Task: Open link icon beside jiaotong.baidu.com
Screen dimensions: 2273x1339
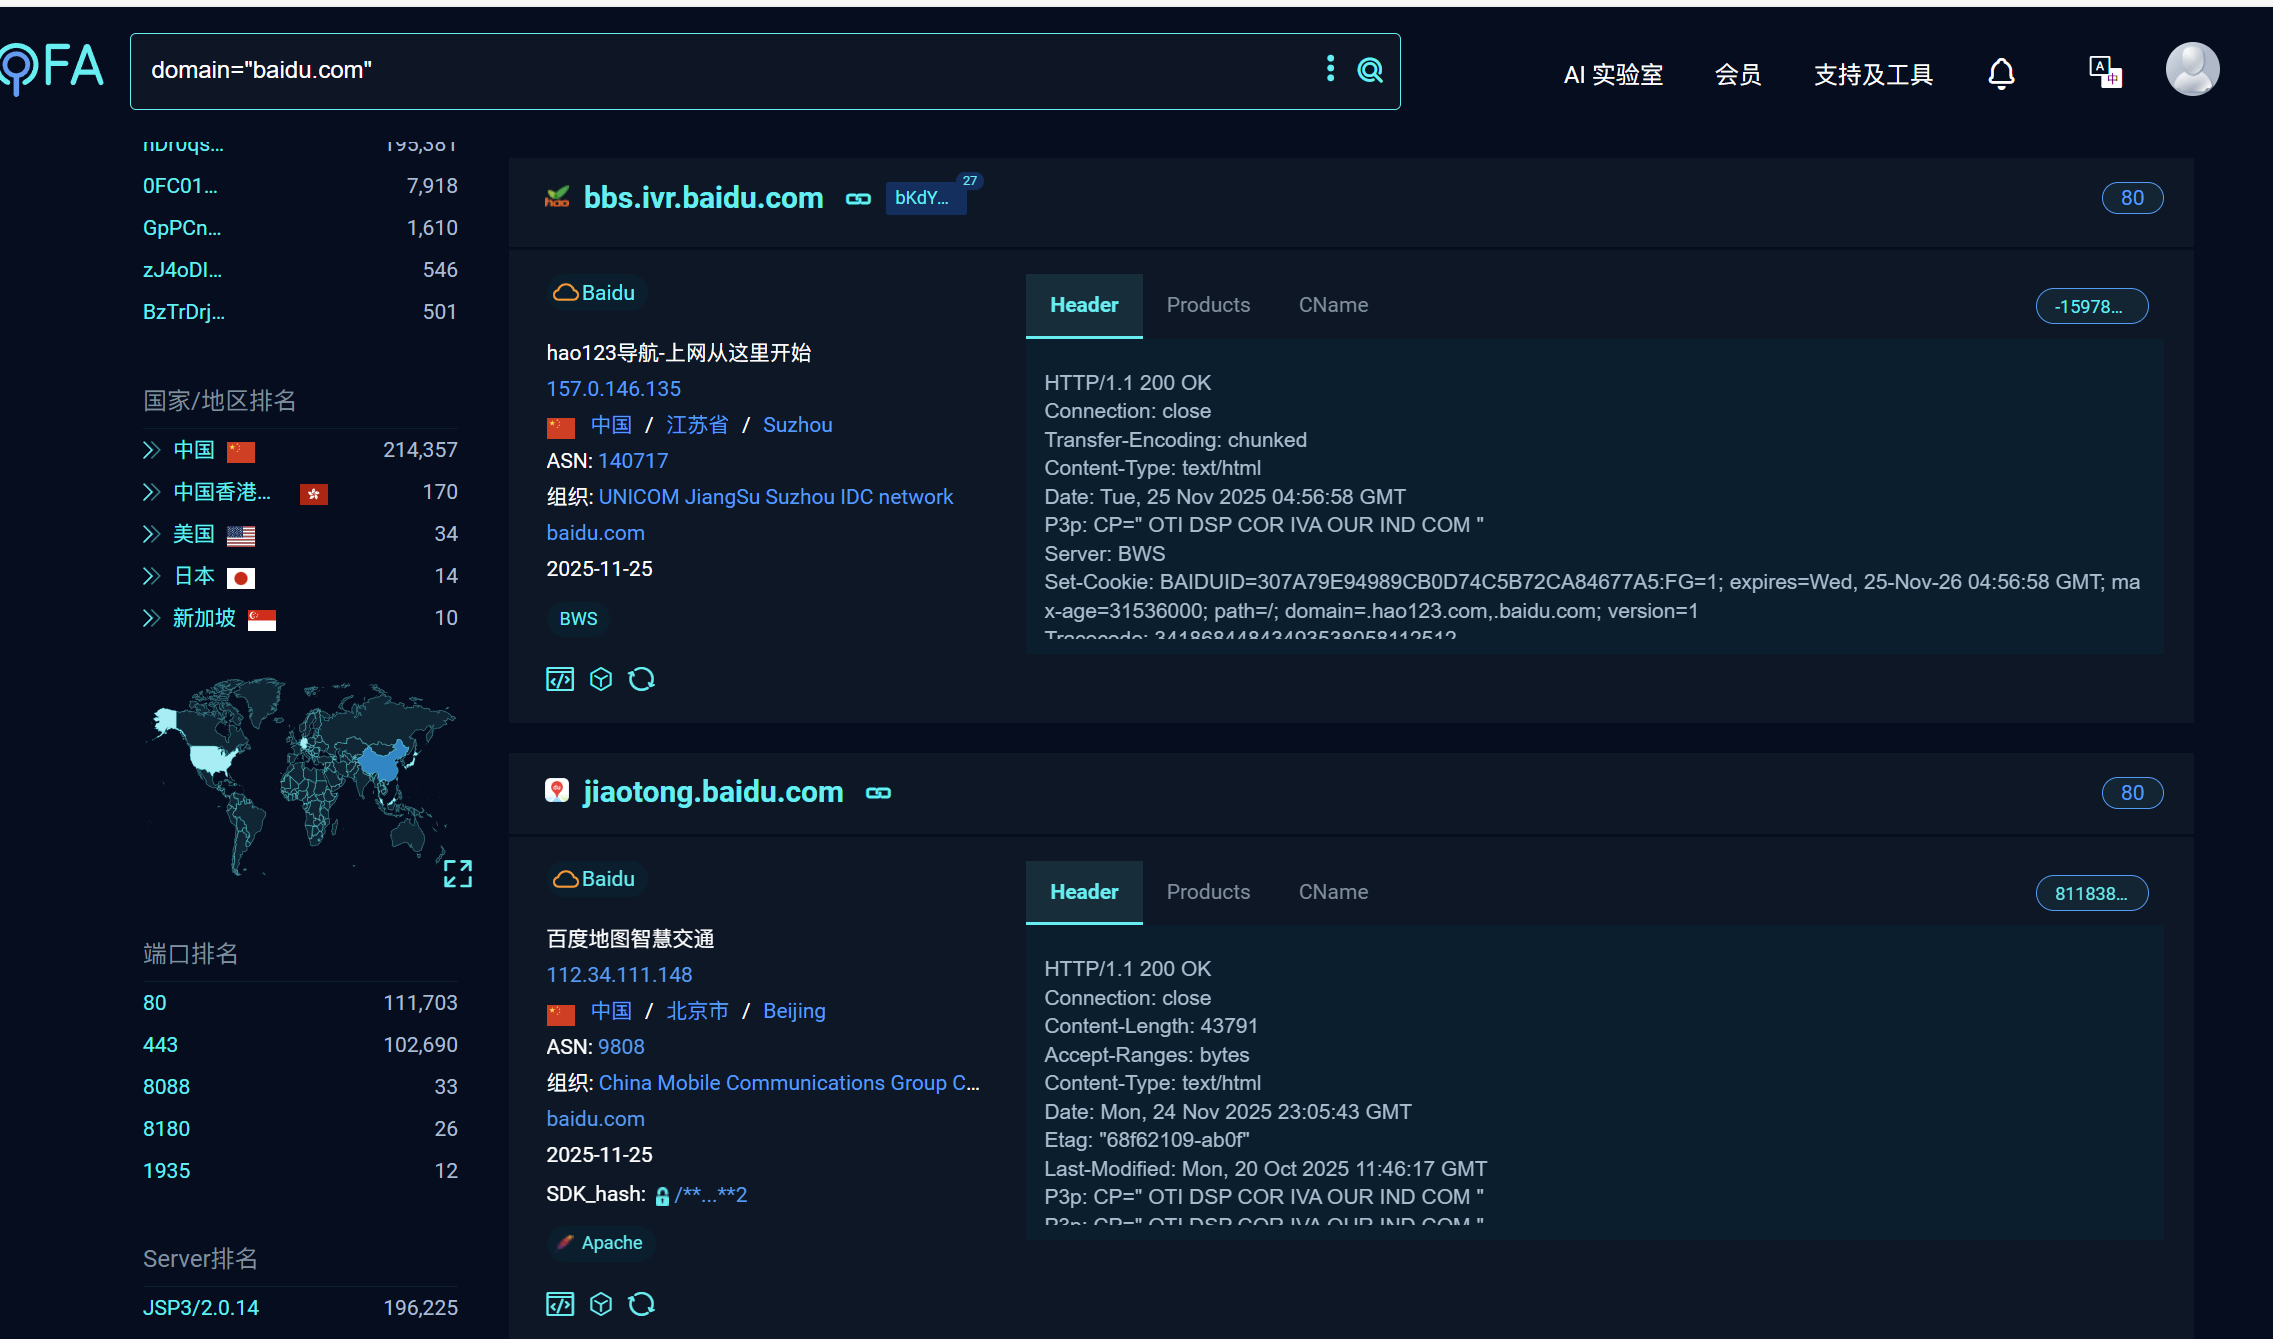Action: pyautogui.click(x=878, y=793)
